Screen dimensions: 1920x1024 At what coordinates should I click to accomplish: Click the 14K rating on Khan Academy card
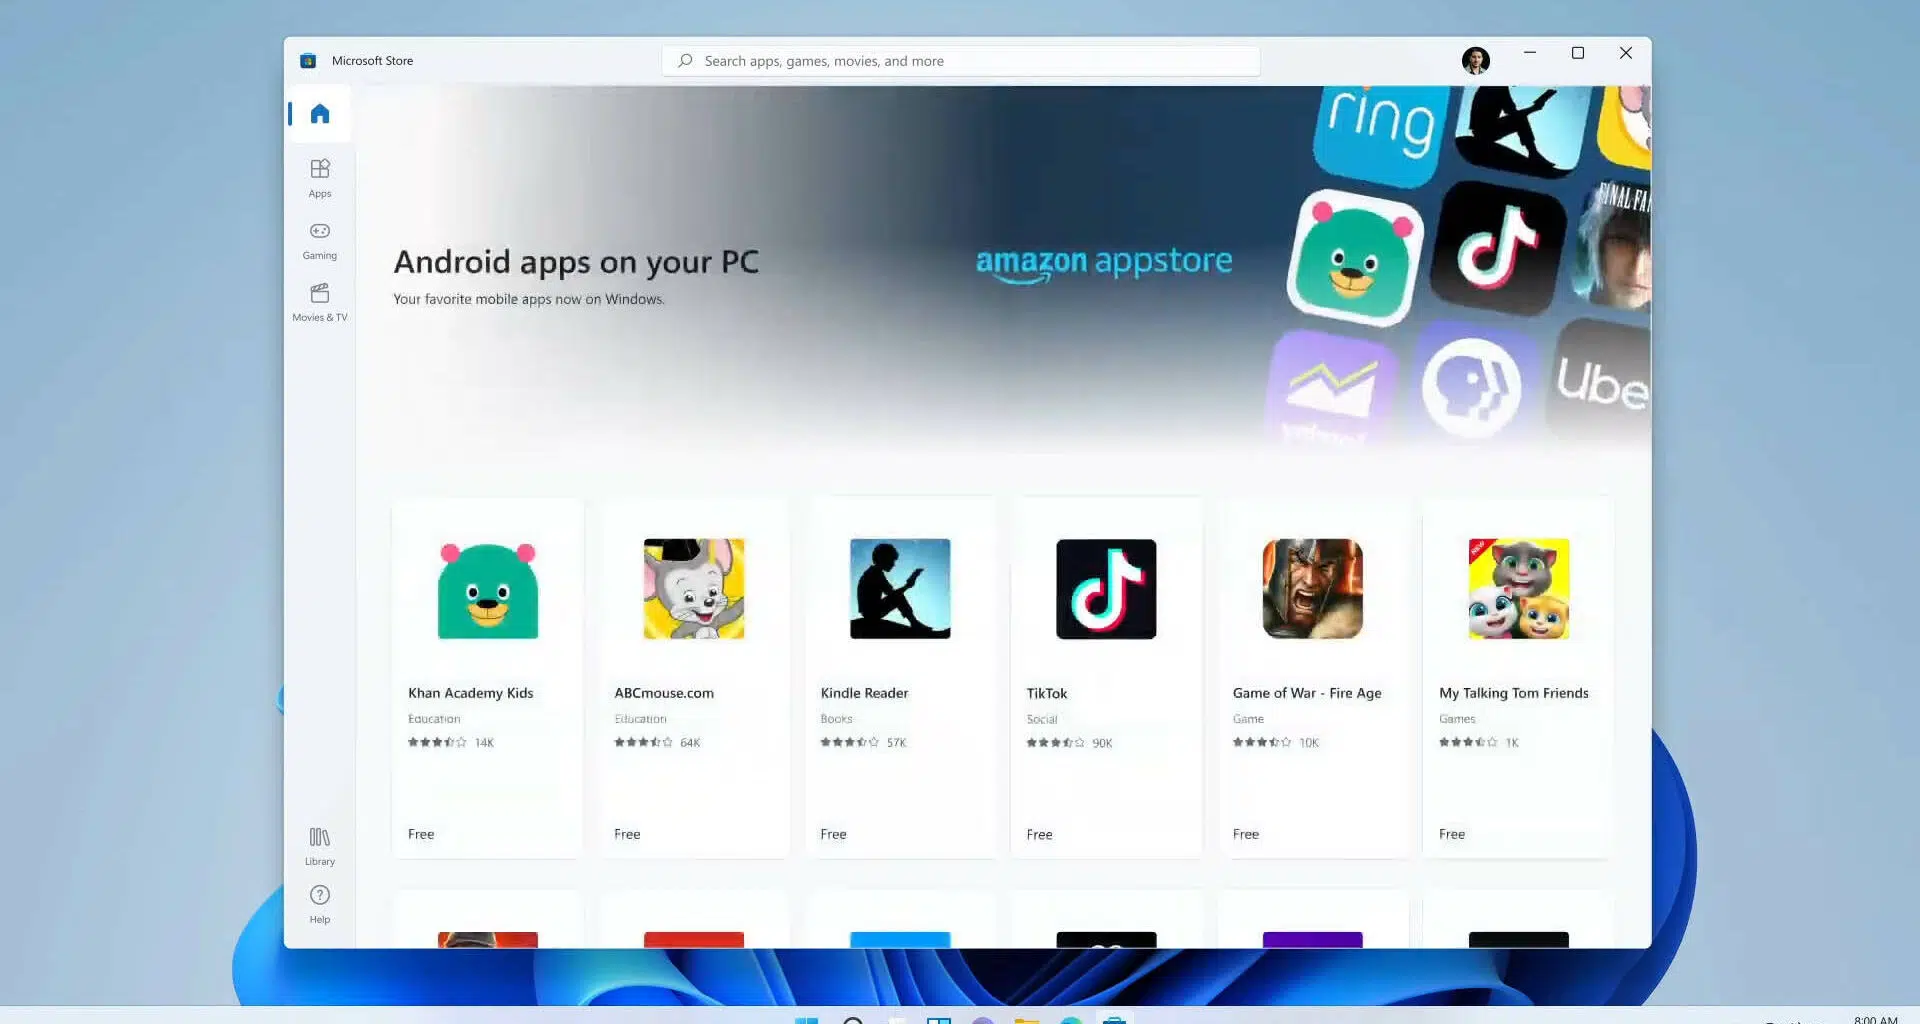pos(484,742)
